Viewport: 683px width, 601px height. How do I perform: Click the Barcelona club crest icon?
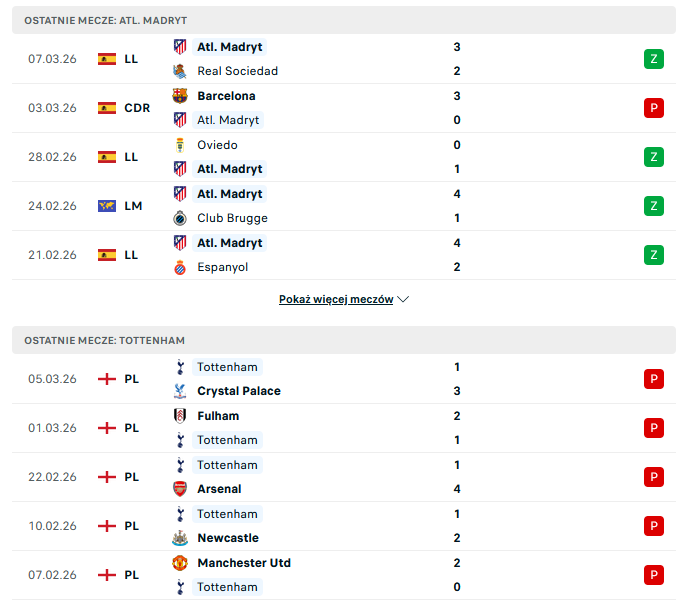point(180,96)
